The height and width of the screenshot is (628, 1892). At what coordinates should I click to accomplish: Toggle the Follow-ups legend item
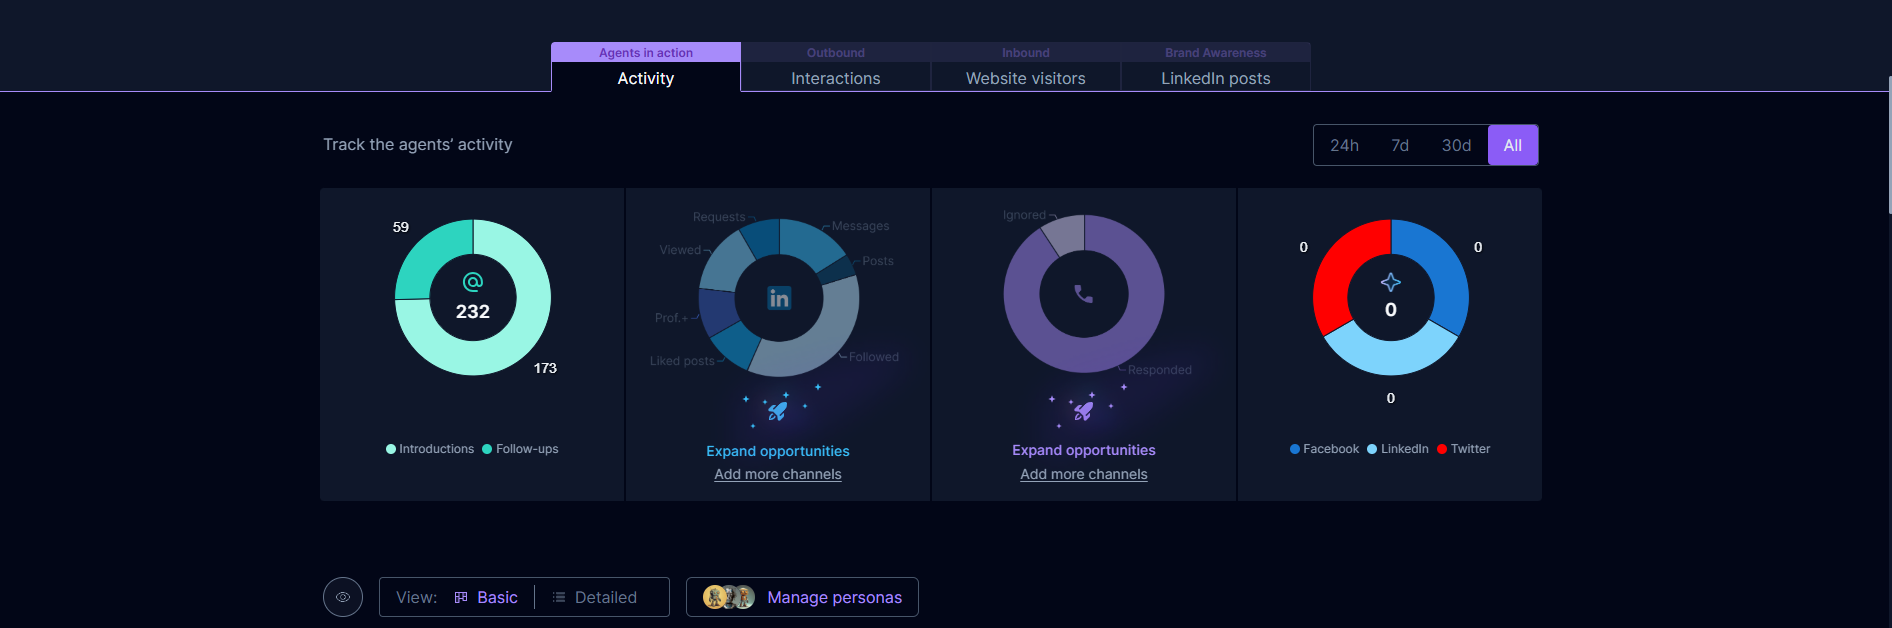(x=520, y=449)
